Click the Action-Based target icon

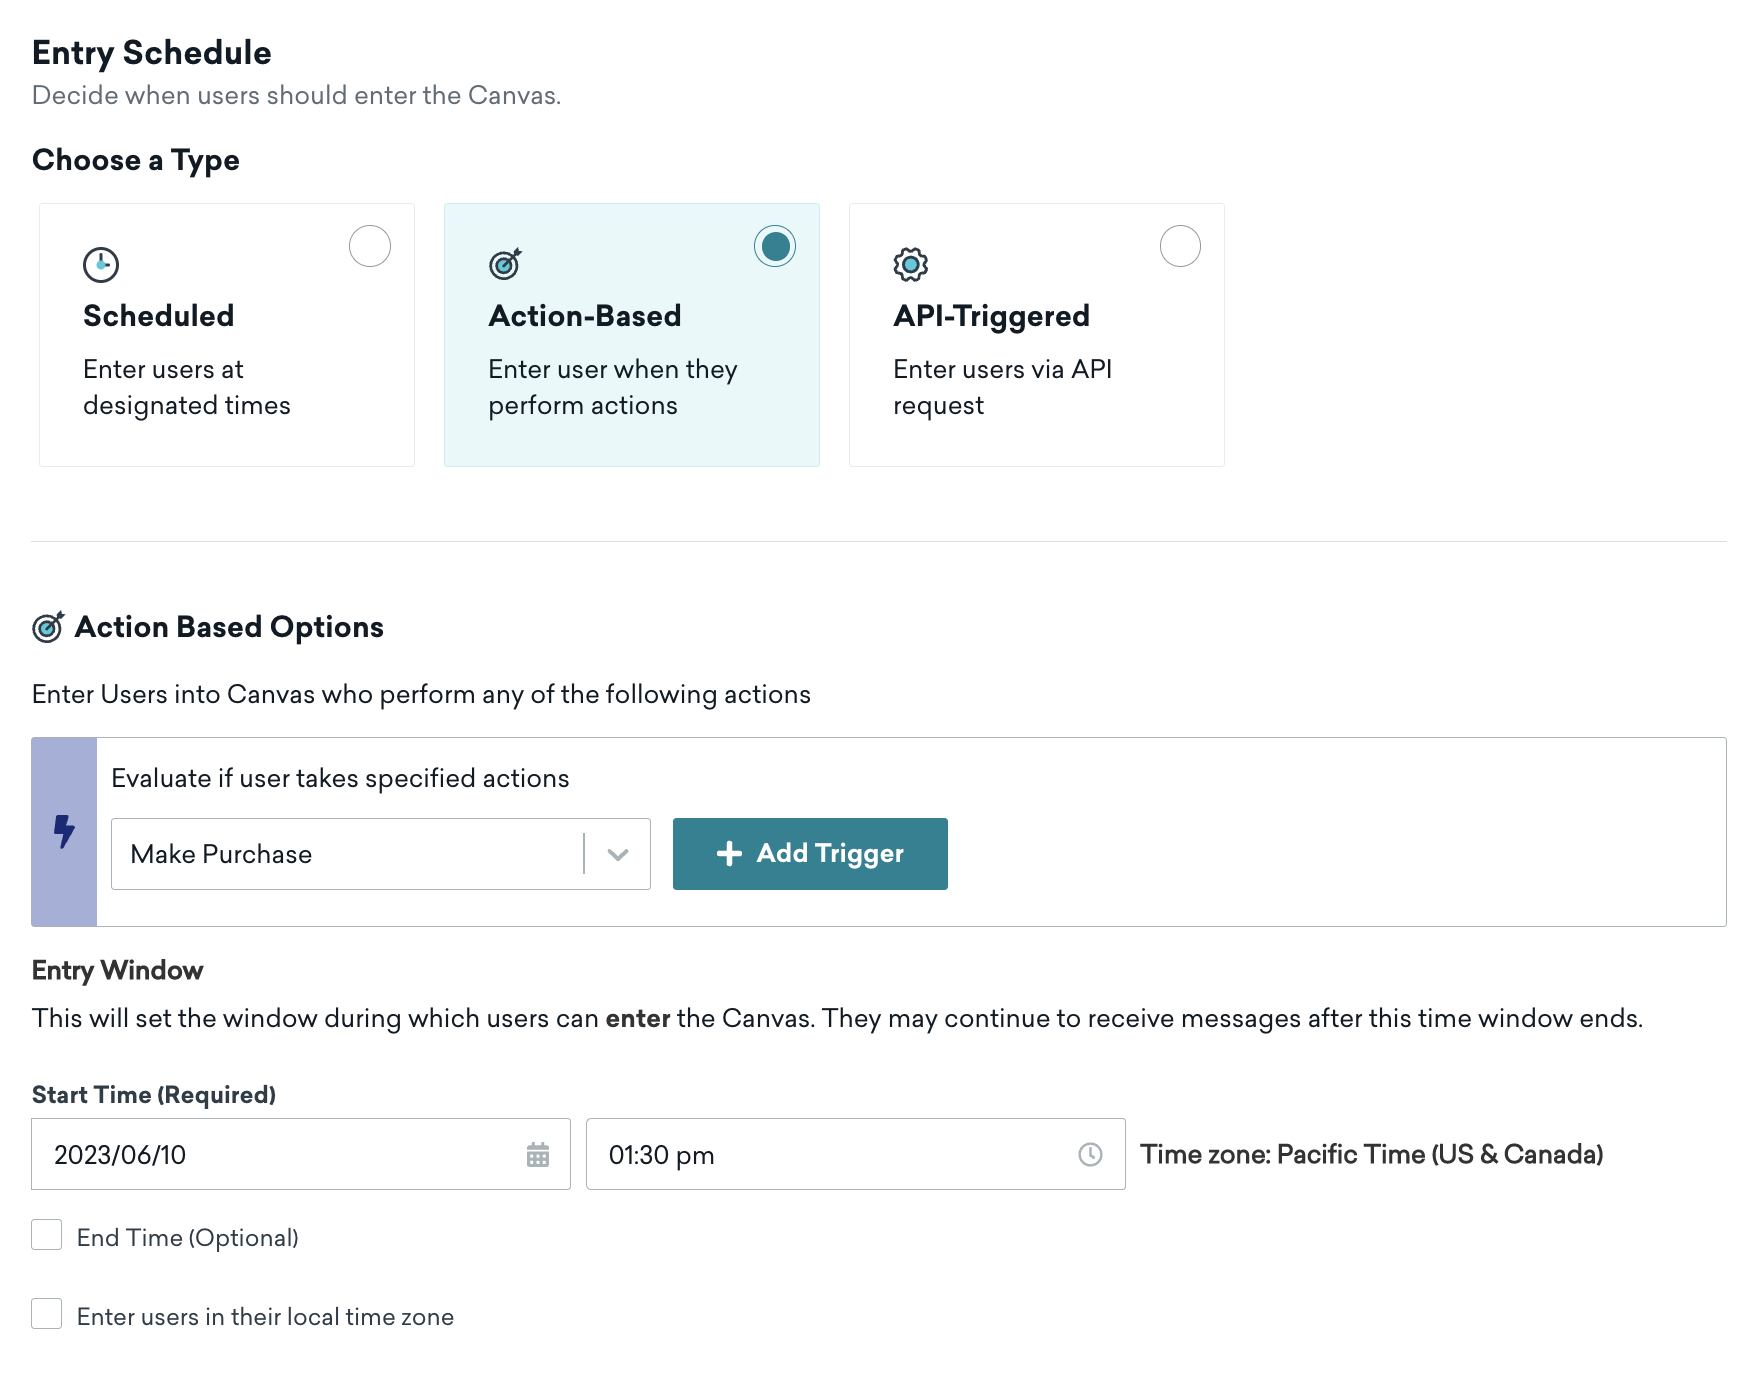point(505,264)
